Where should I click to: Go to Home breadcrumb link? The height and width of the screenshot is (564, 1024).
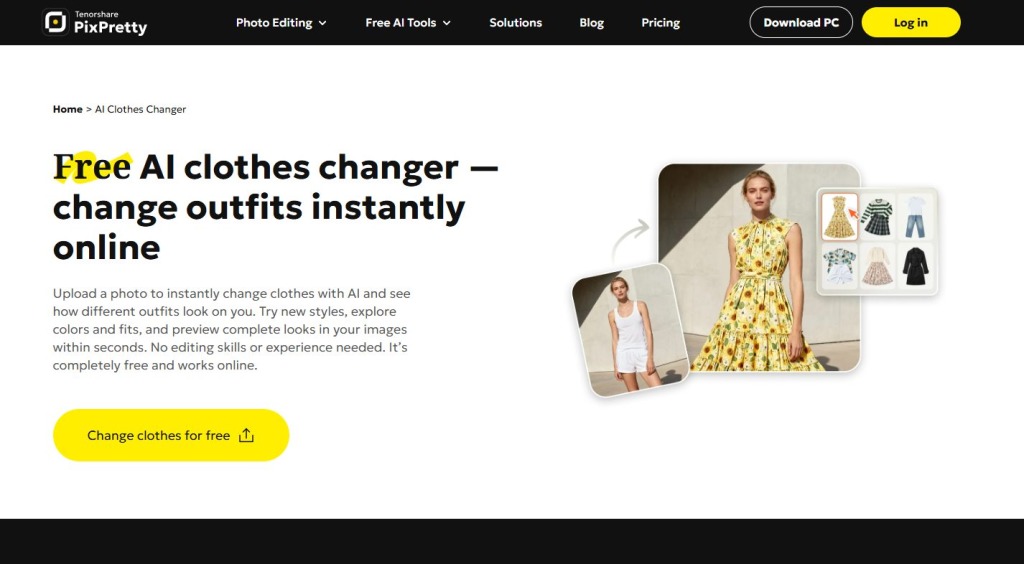[67, 109]
